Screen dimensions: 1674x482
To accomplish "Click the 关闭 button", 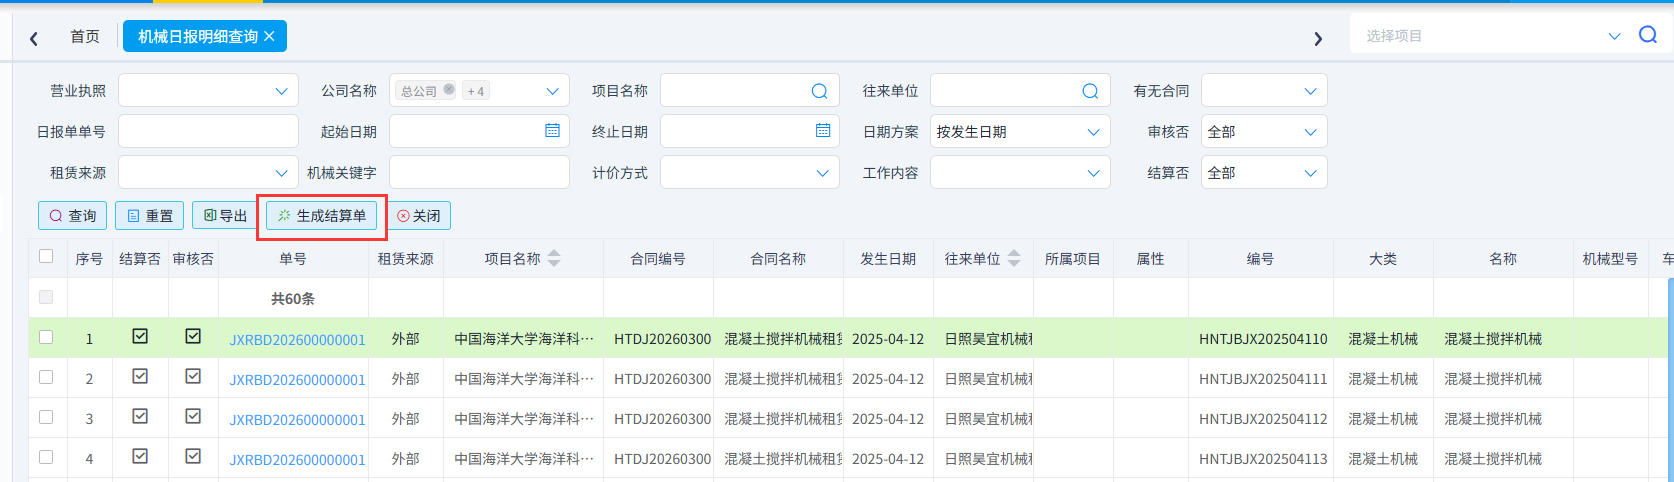I will click(x=418, y=215).
